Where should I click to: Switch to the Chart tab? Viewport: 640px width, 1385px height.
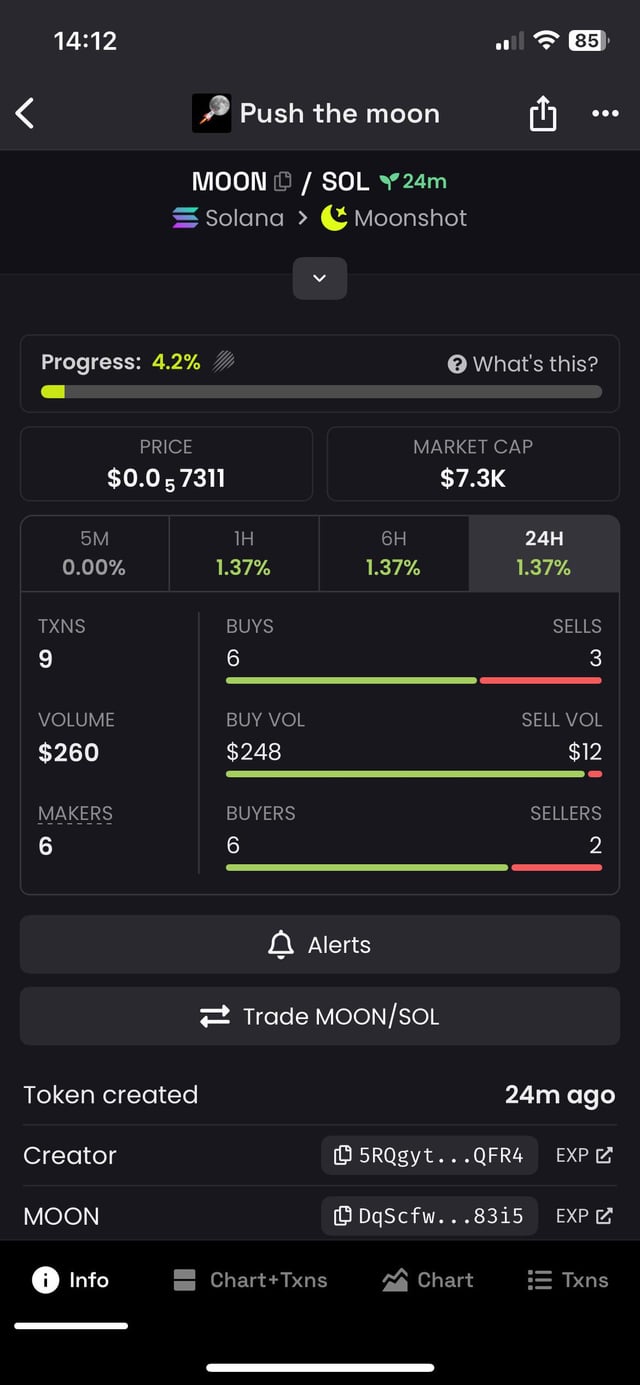click(x=428, y=1280)
